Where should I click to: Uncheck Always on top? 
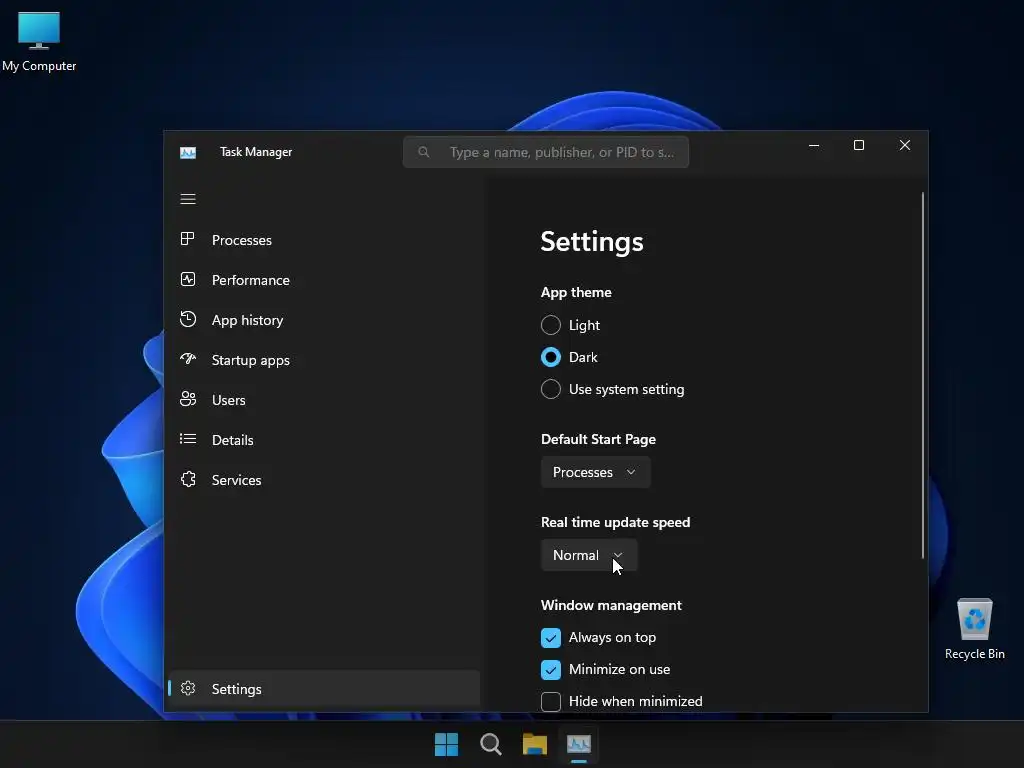click(551, 637)
